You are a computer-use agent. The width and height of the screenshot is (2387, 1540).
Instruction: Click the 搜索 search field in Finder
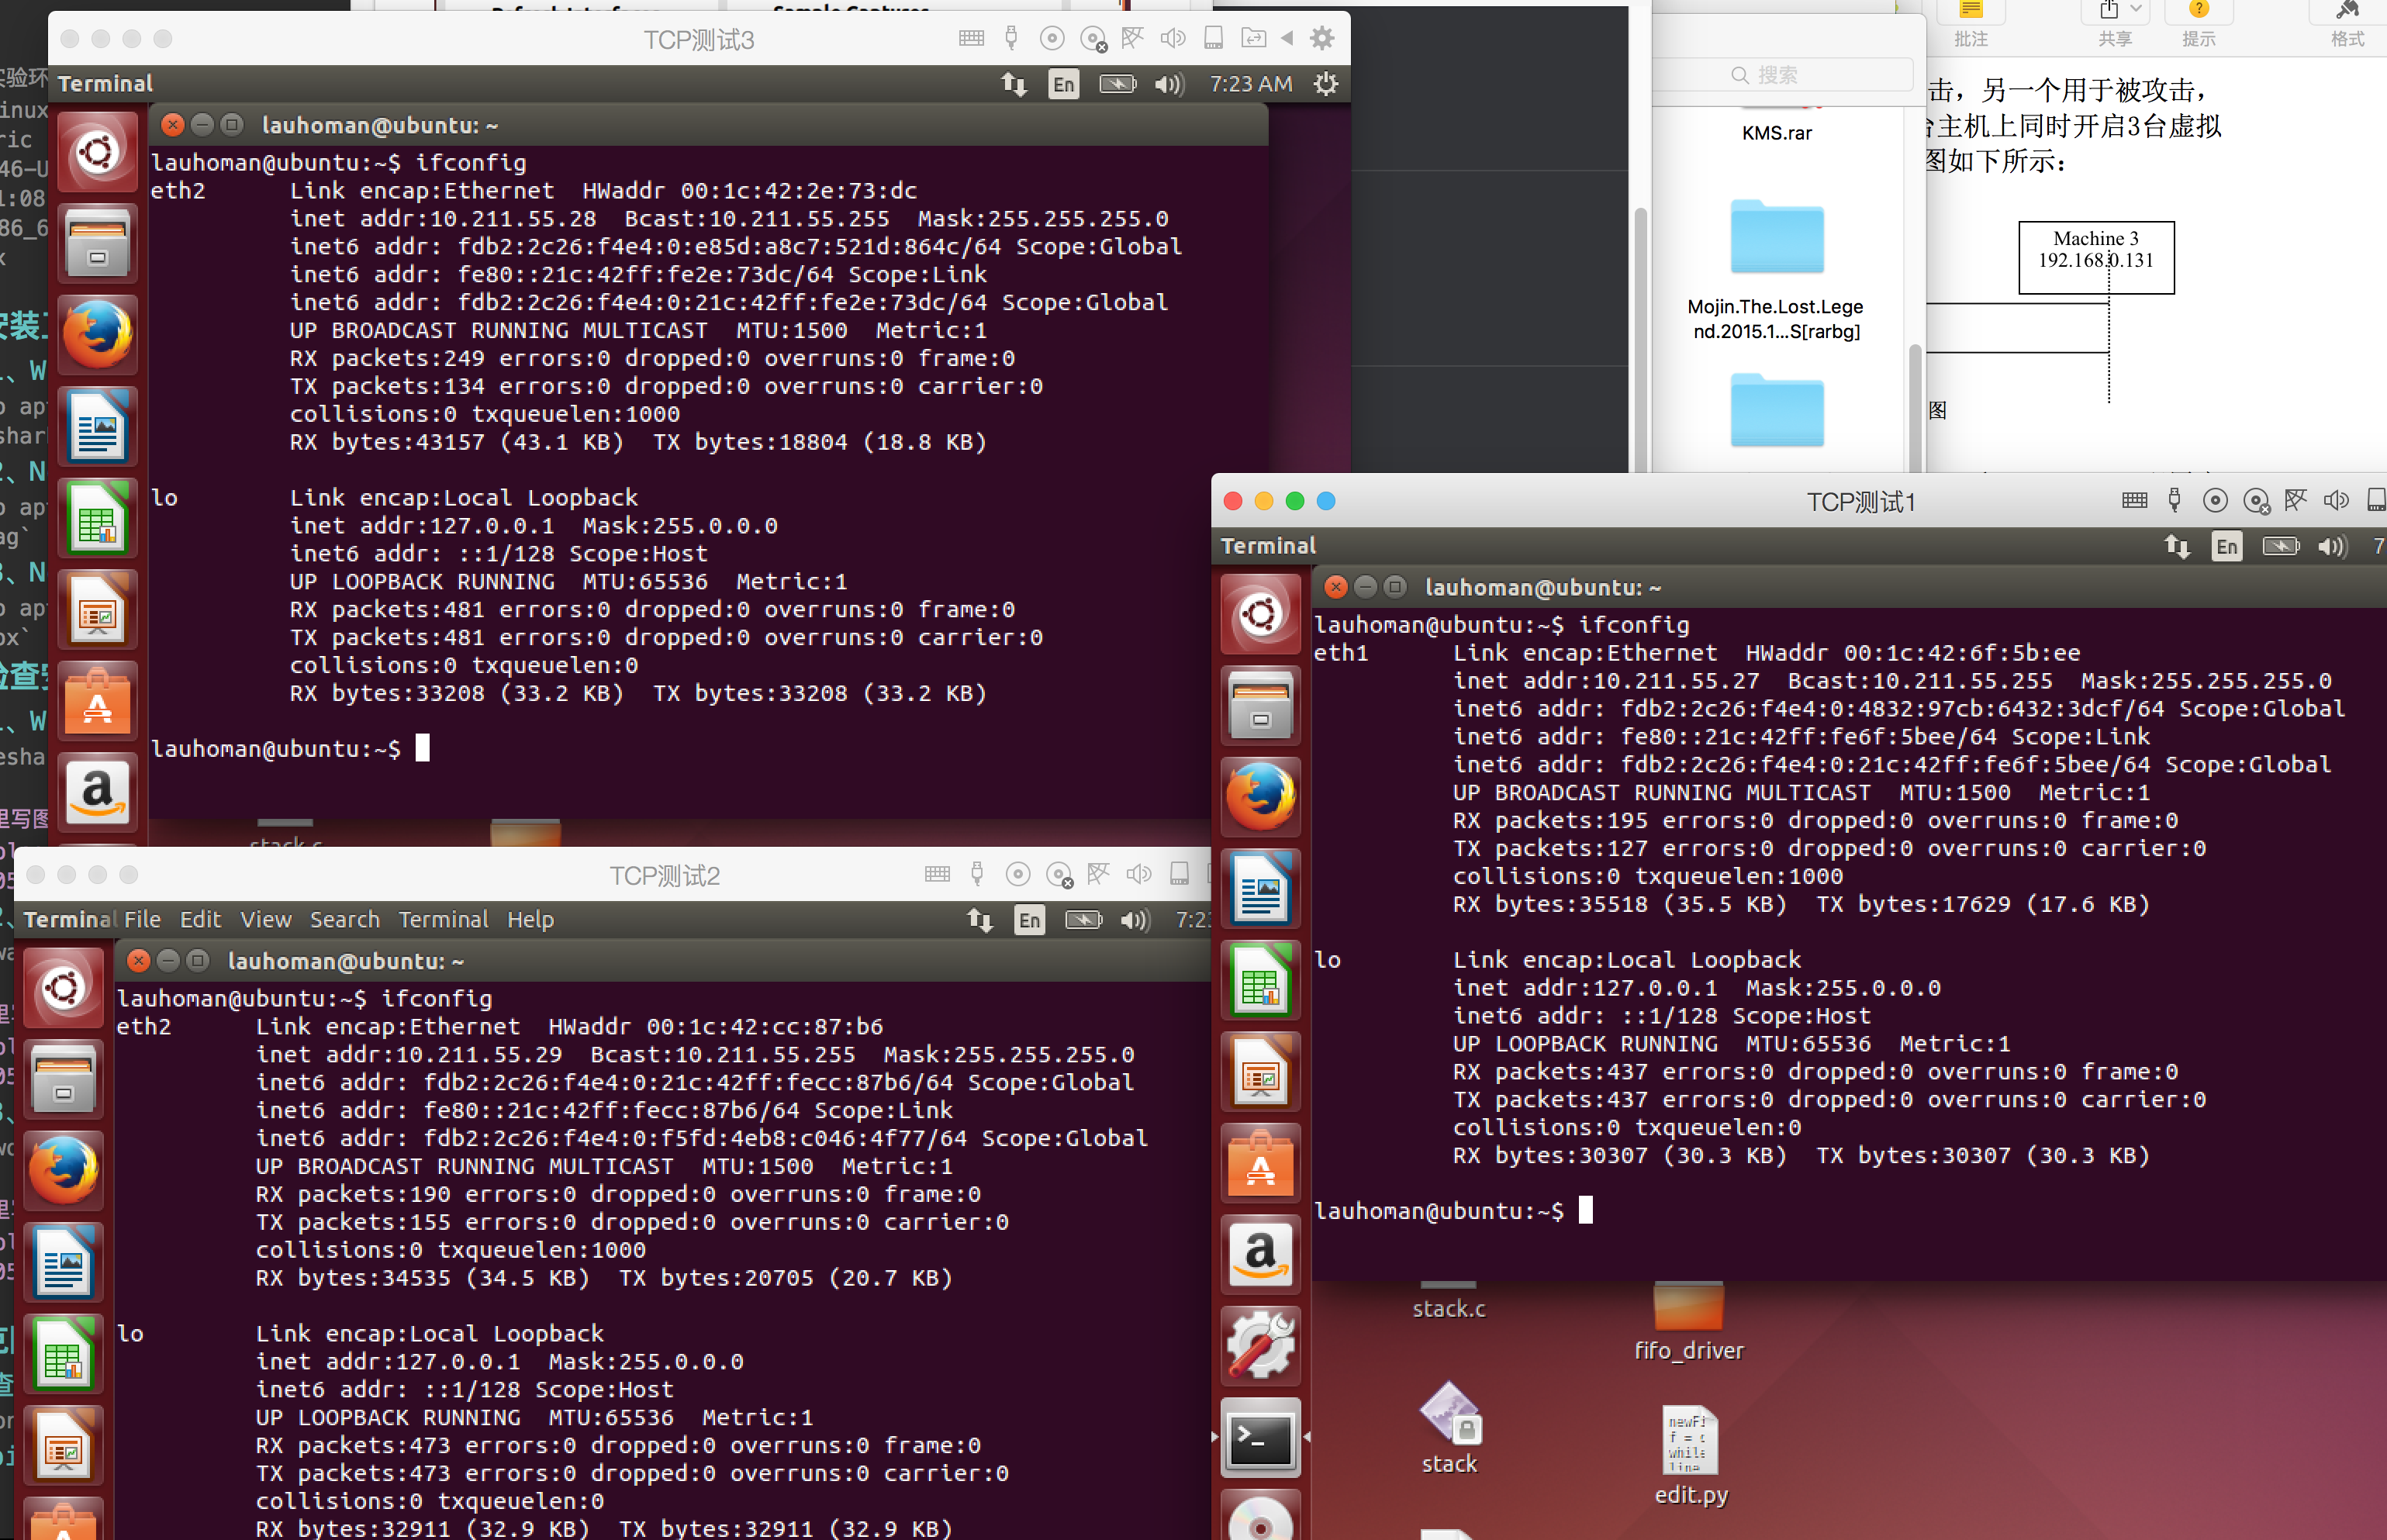1784,75
